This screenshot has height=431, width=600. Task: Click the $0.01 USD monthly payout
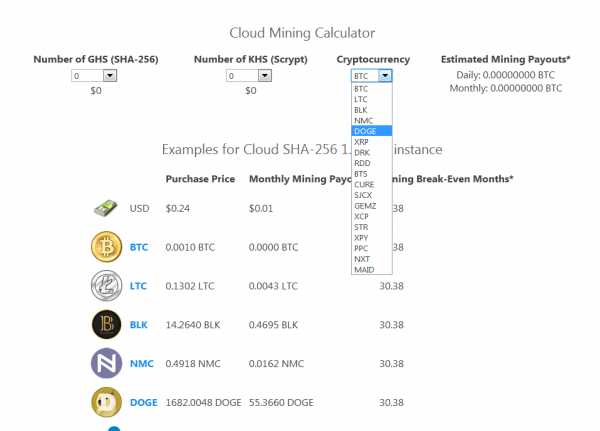tap(261, 209)
